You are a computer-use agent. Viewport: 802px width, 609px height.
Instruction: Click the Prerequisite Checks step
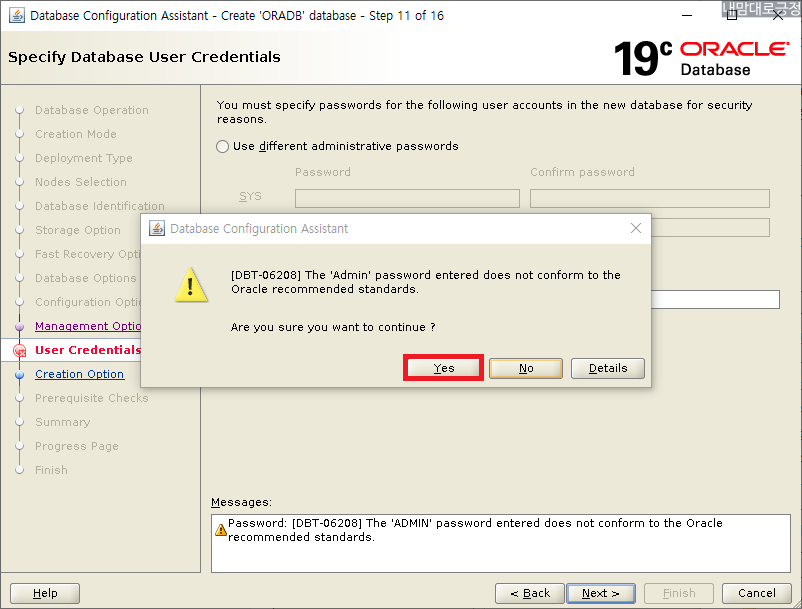coord(92,398)
